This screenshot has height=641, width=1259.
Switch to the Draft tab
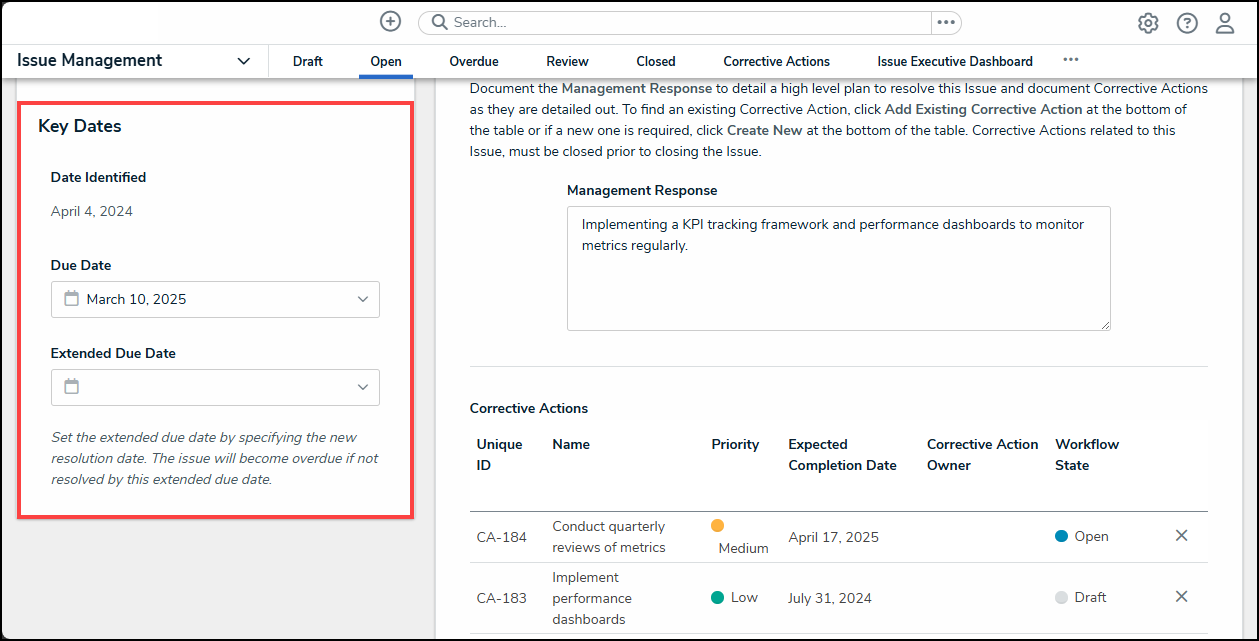(307, 61)
